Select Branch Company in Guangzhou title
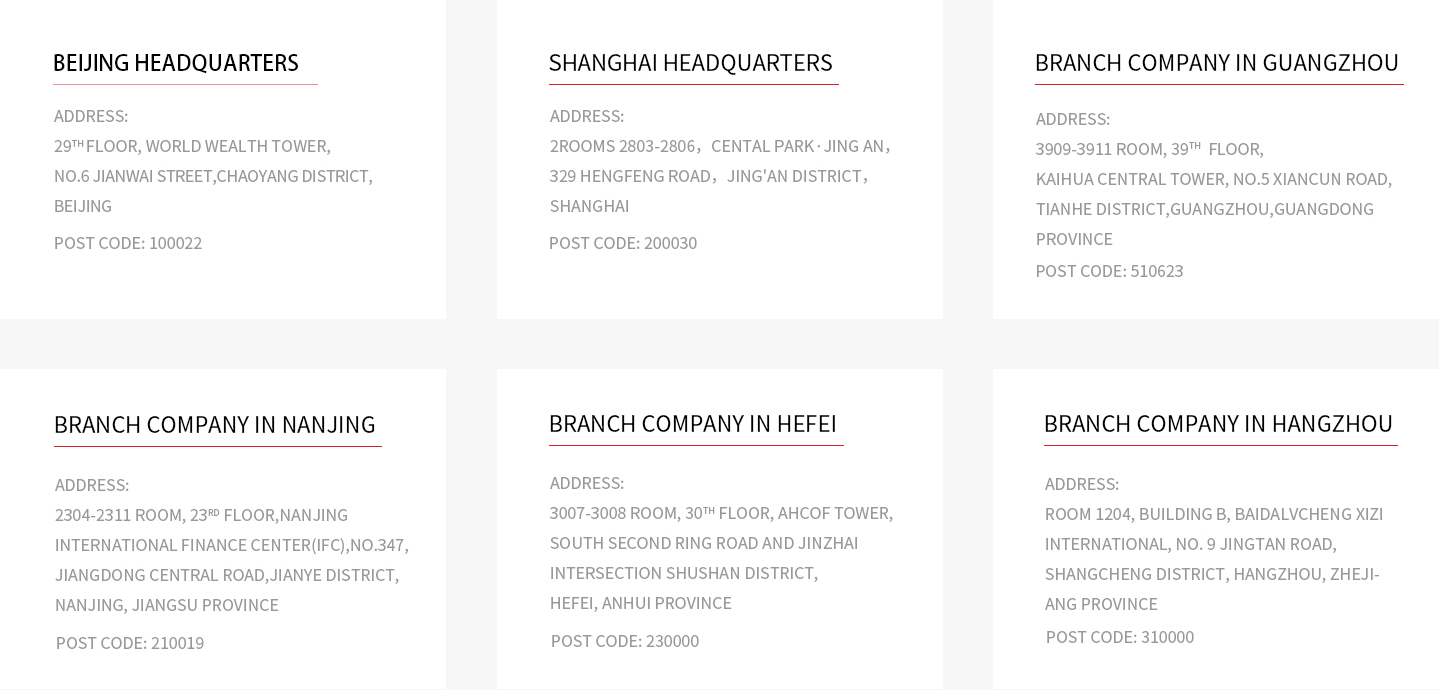Screen dimensions: 1439x690 click(1217, 62)
